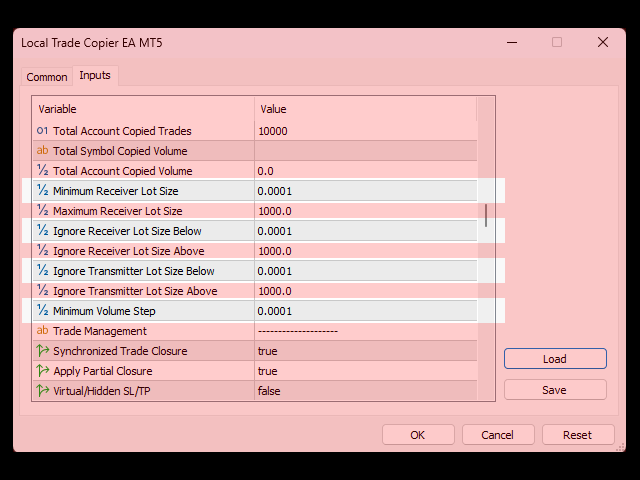This screenshot has height=480, width=640.
Task: Click the ab icon beside Trade Management
Action: [x=42, y=330]
